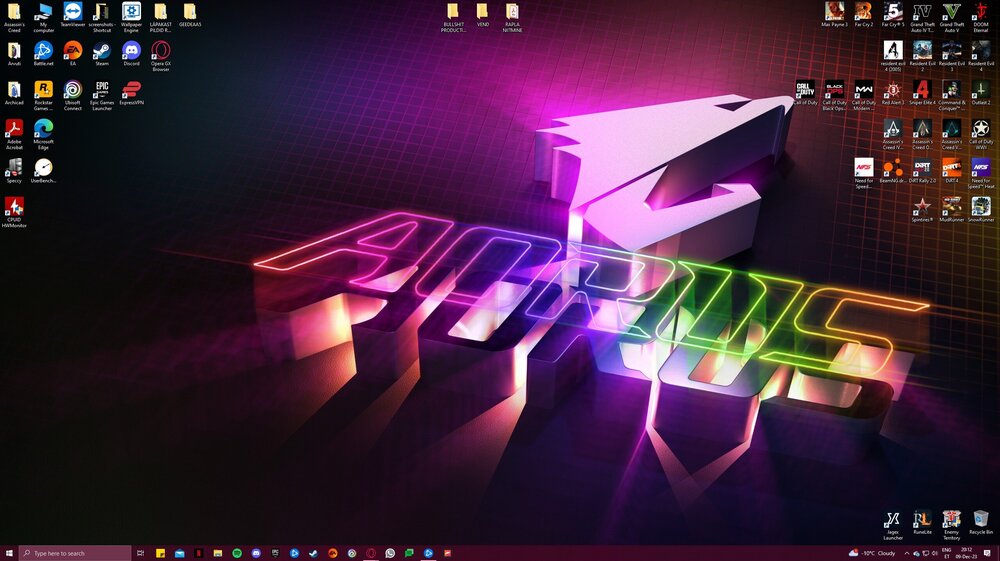Screen dimensions: 1000x561
Task: Open the GEEDEAAS desktop folder
Action: click(x=190, y=15)
